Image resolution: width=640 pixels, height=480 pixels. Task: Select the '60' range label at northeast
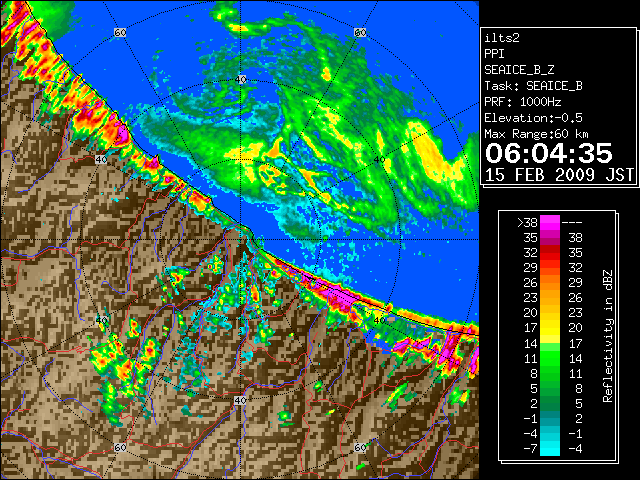[360, 32]
